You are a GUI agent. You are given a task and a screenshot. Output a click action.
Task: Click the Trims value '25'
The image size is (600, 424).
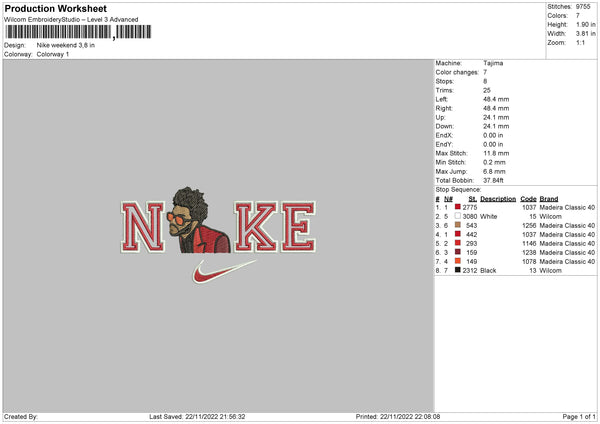(x=487, y=90)
